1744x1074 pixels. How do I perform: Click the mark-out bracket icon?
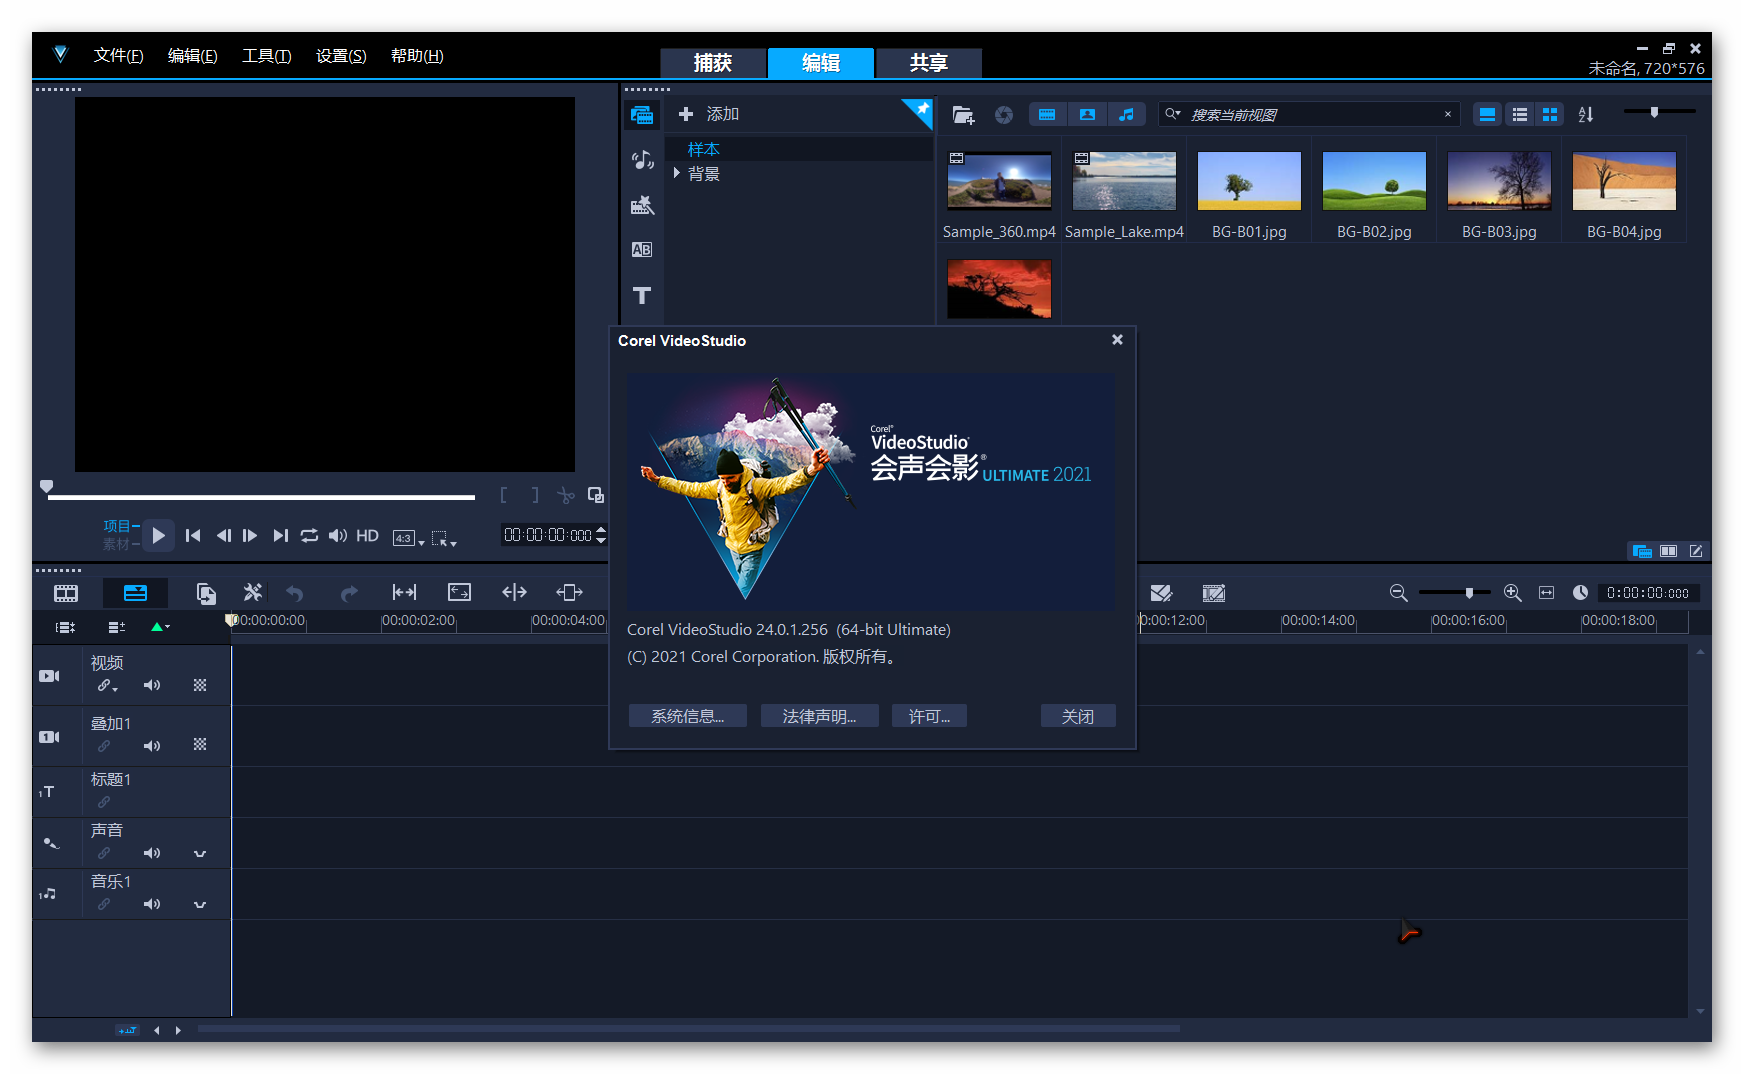click(535, 495)
